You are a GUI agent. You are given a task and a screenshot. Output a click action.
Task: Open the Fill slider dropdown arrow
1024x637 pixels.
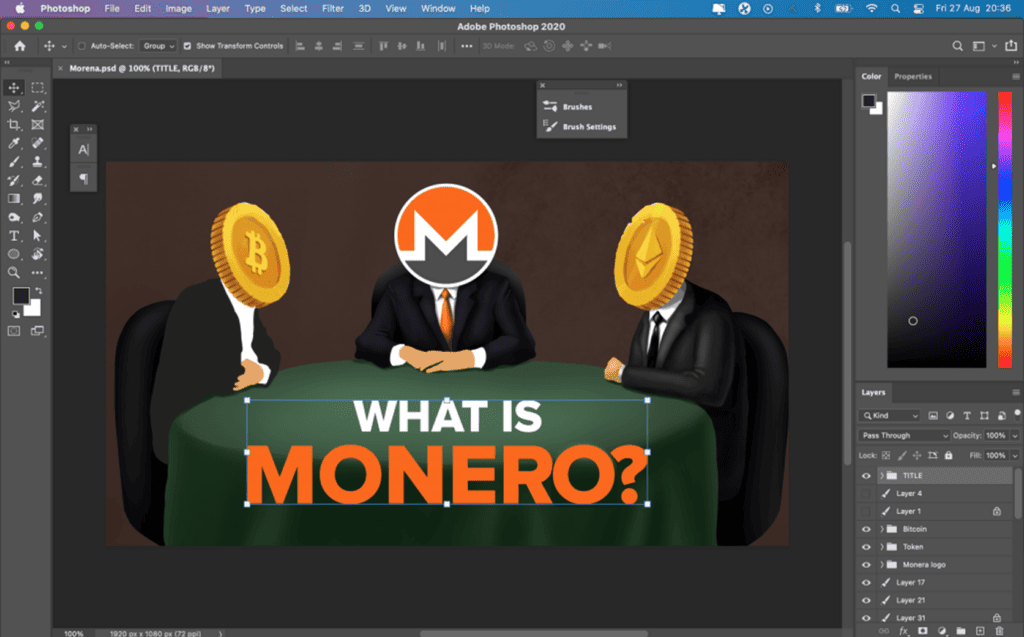tap(1015, 455)
